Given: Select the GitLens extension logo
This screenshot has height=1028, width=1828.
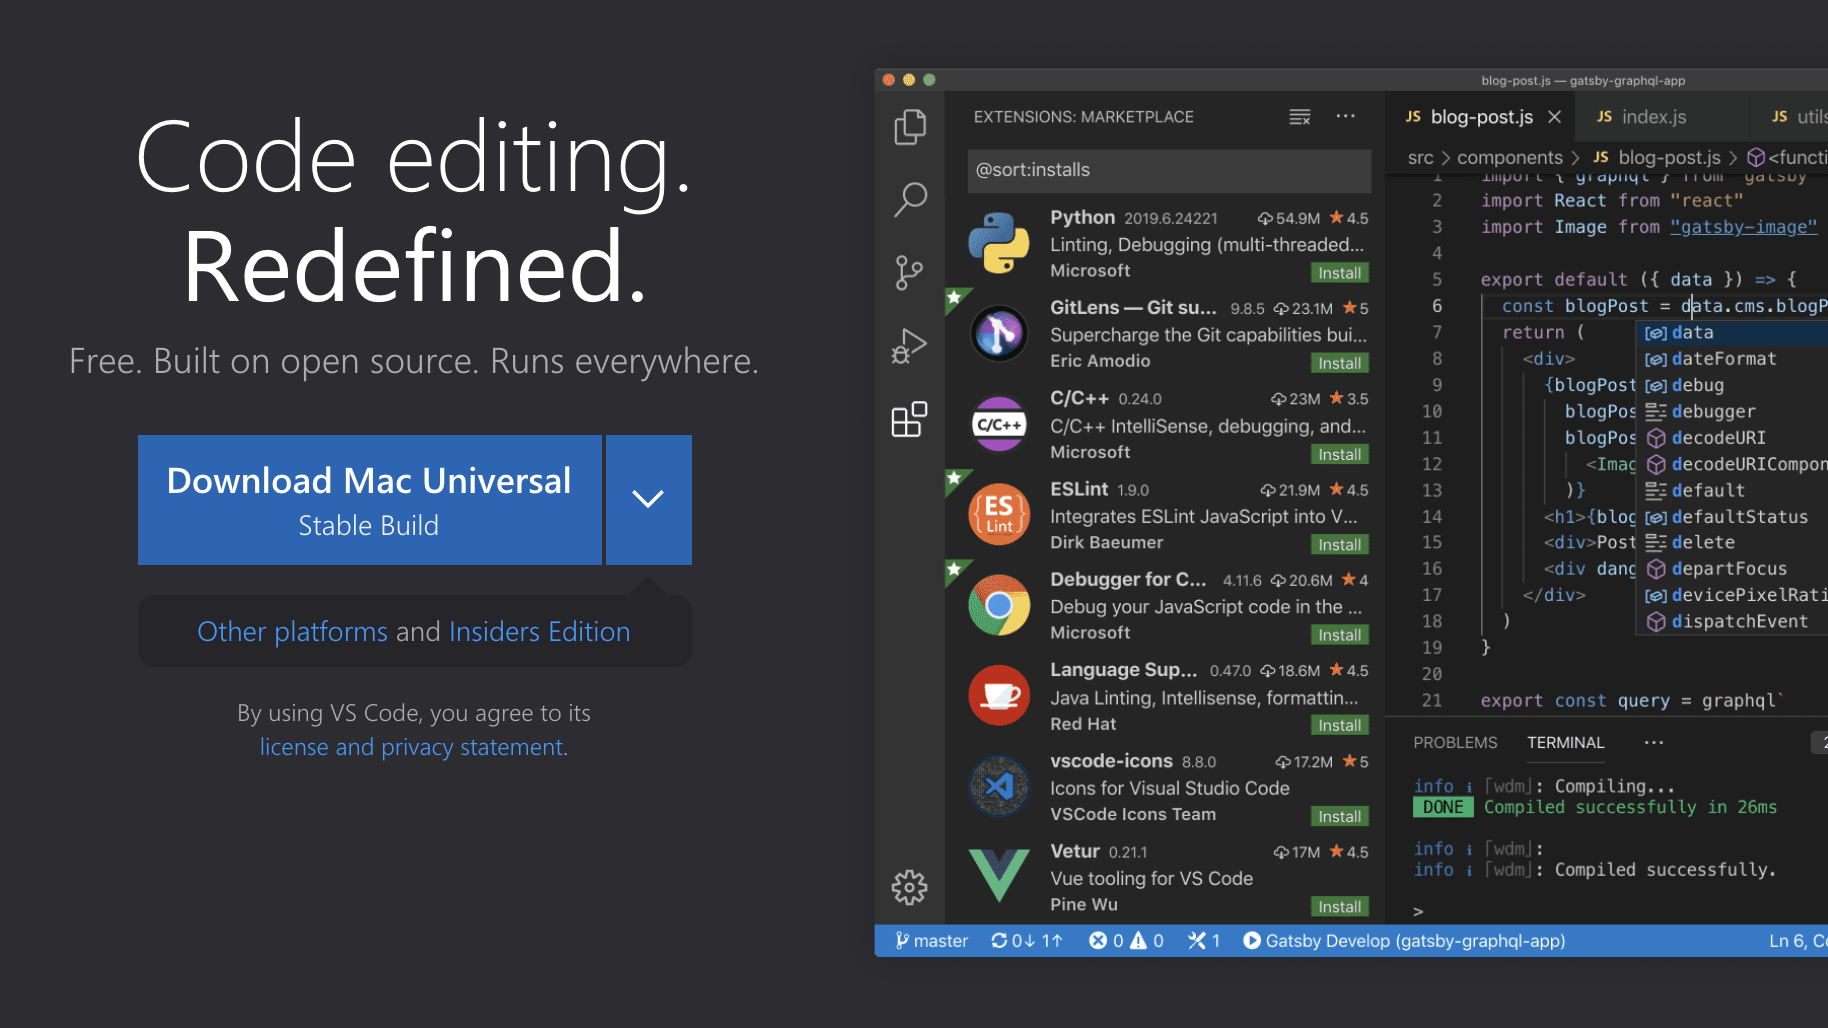Looking at the screenshot, I should 998,333.
